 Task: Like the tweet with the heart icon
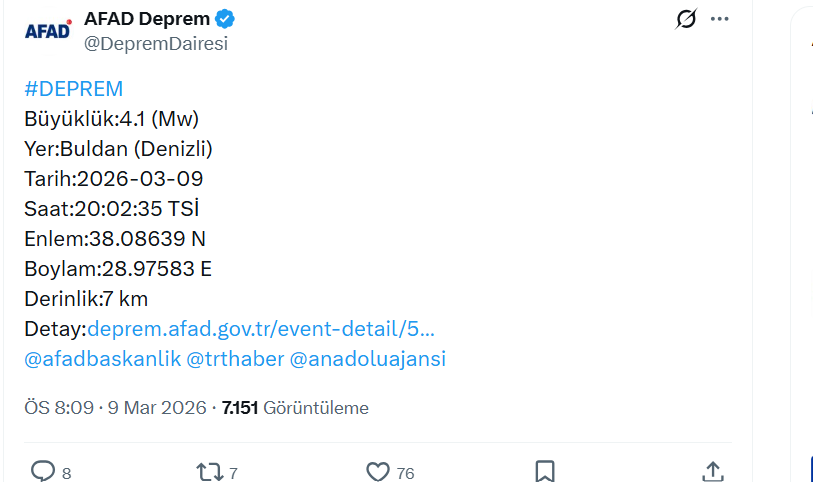377,471
